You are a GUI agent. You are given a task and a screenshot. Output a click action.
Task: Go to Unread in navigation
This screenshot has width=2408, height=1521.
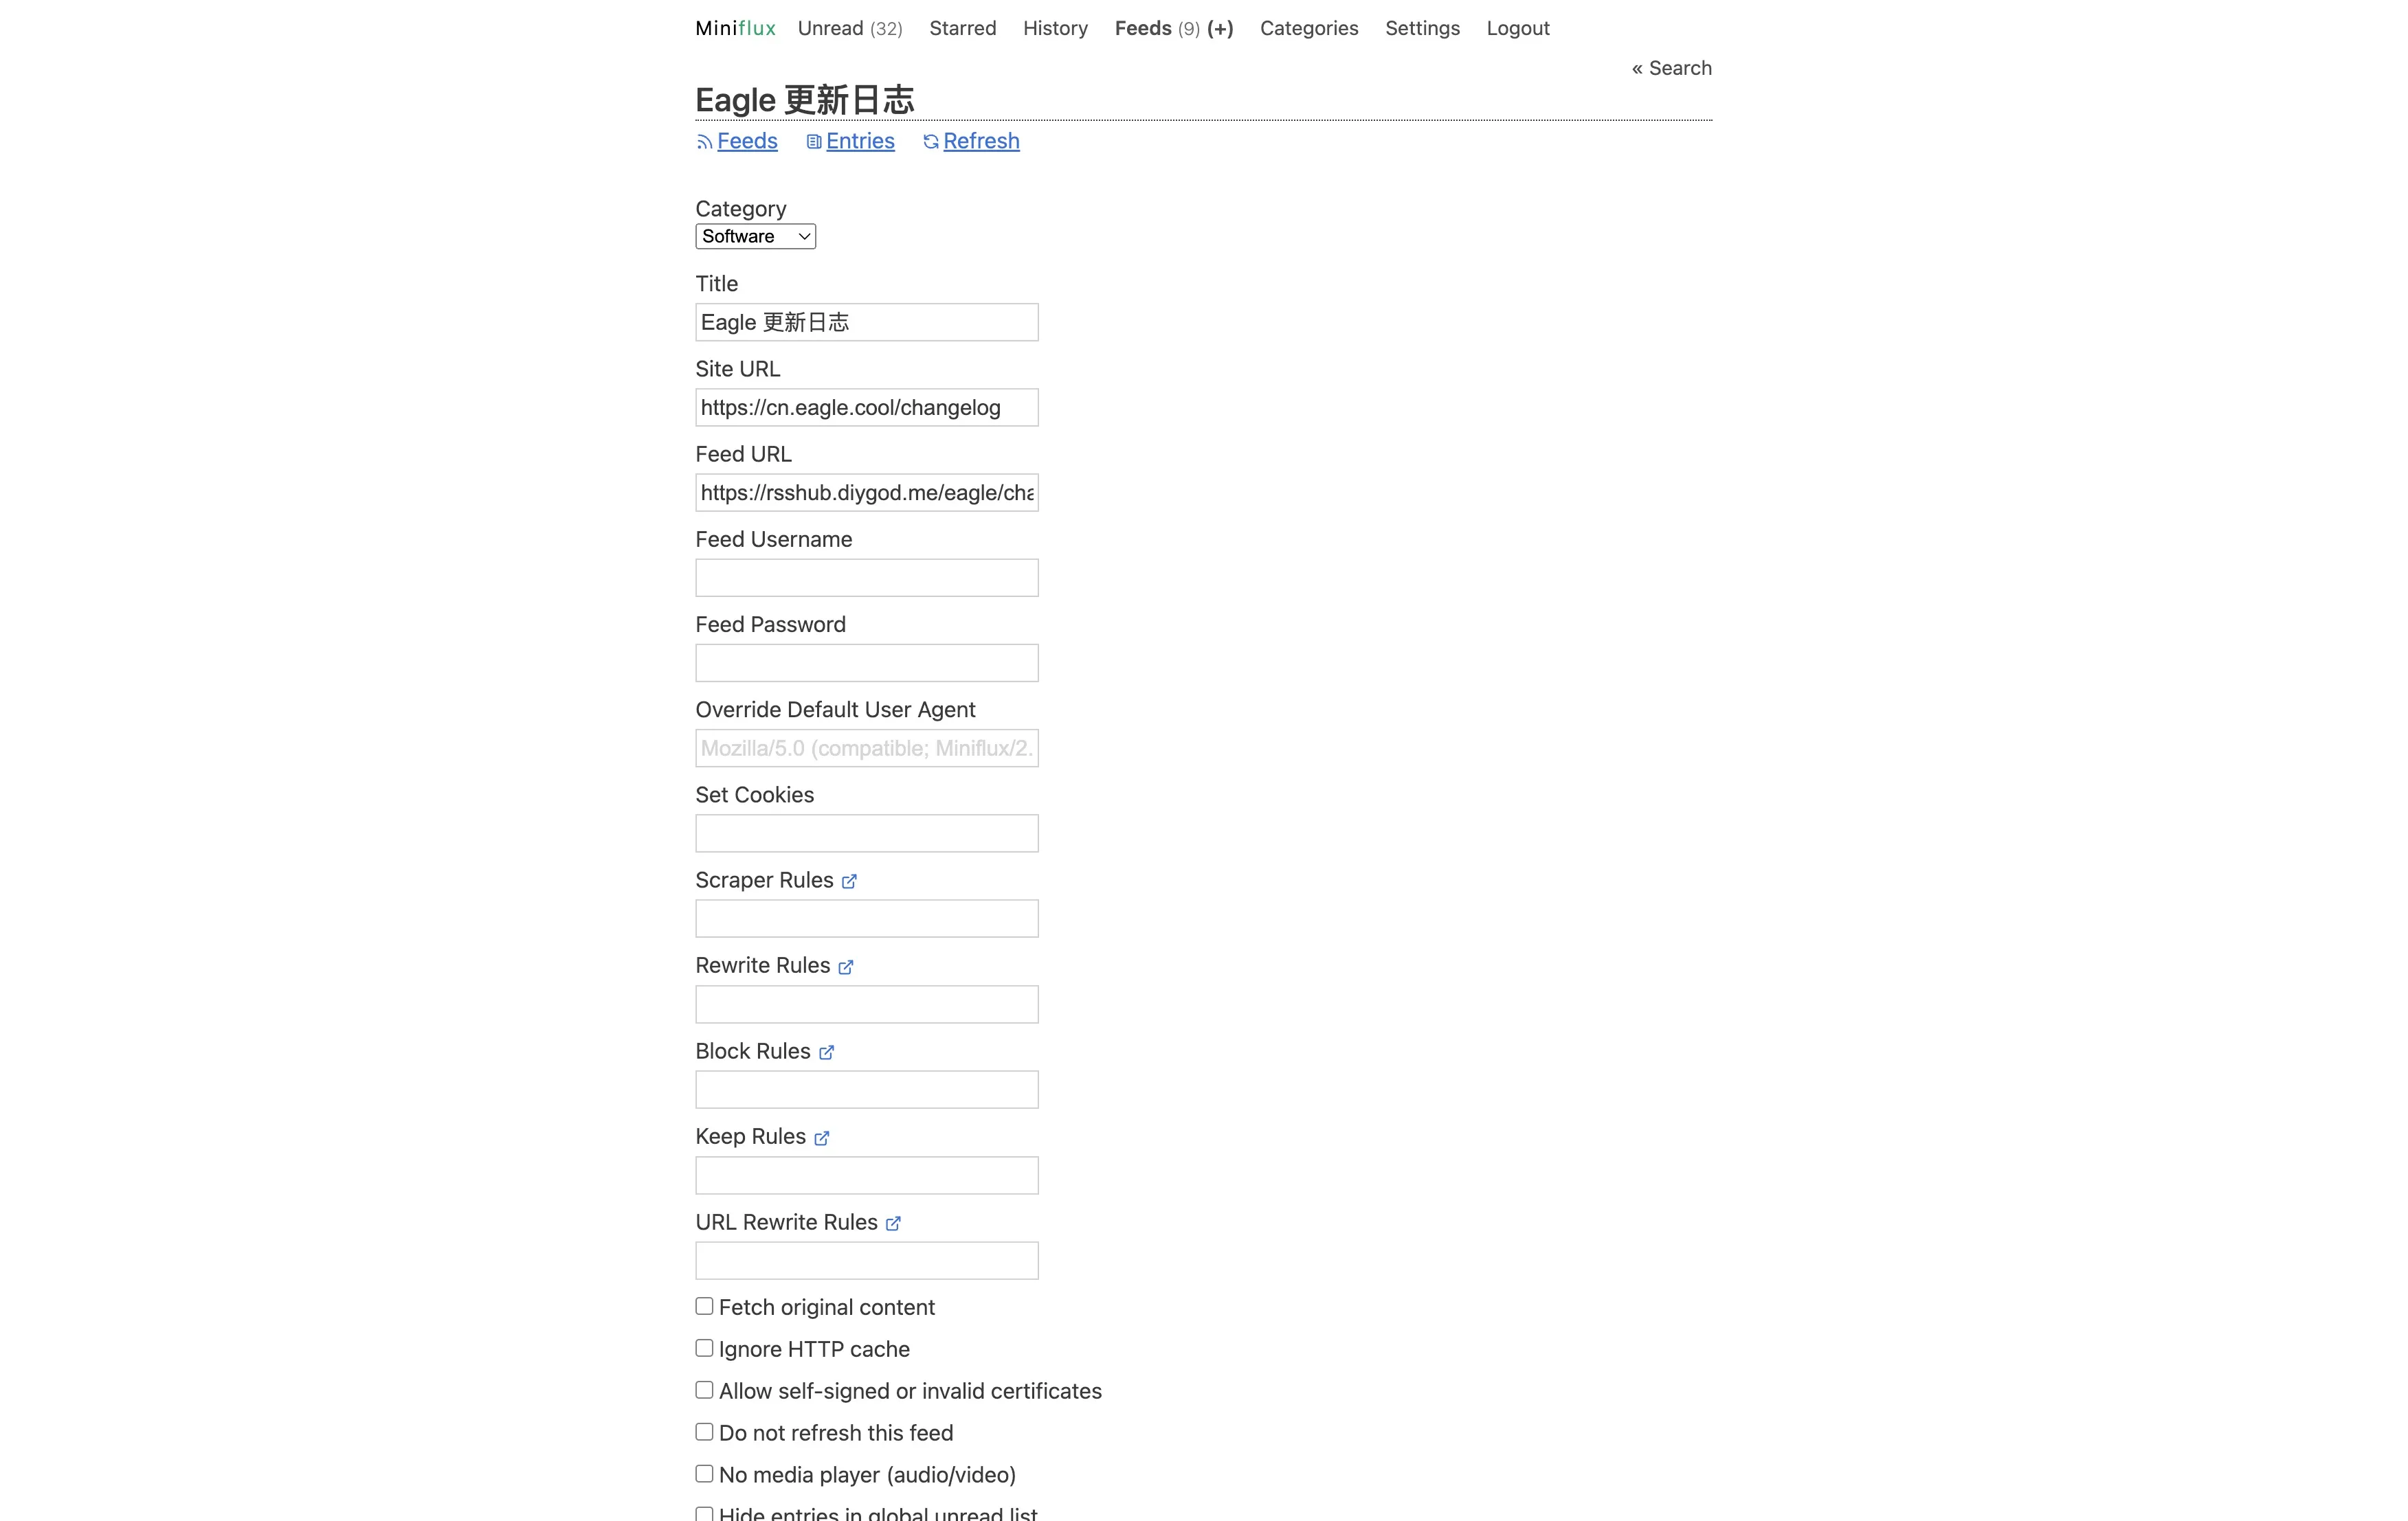point(849,28)
